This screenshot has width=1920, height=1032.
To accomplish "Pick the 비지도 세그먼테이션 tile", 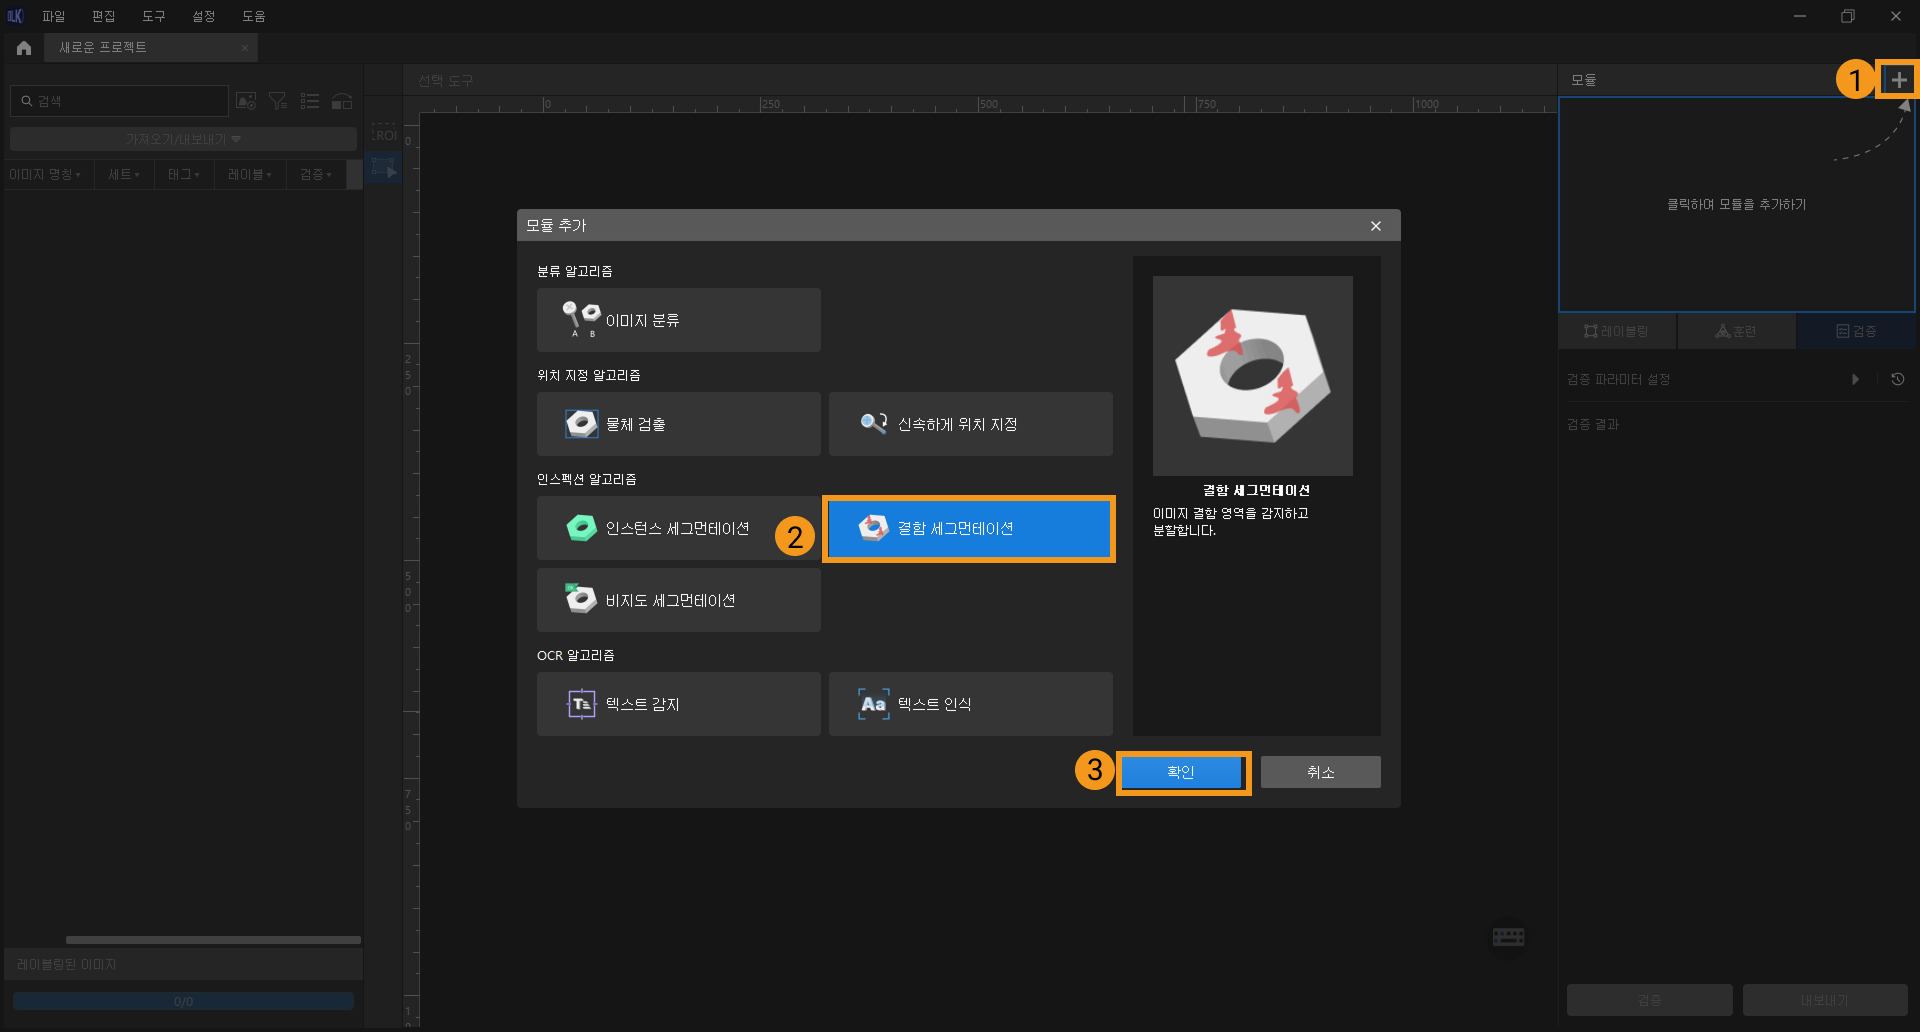I will 678,600.
